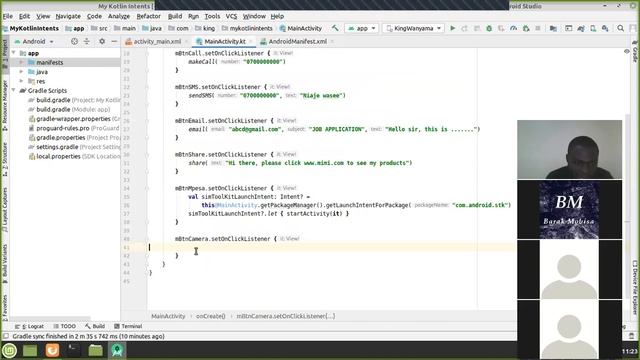The width and height of the screenshot is (640, 360).
Task: Open the Android project view dropdown
Action: (x=34, y=41)
